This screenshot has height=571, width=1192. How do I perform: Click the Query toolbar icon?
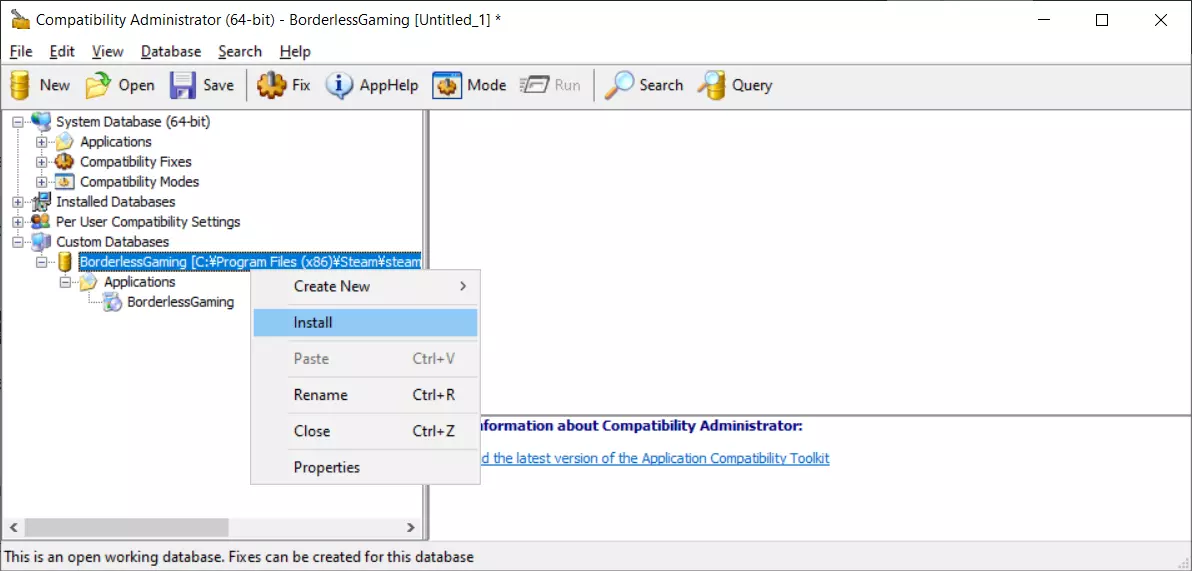pyautogui.click(x=712, y=85)
